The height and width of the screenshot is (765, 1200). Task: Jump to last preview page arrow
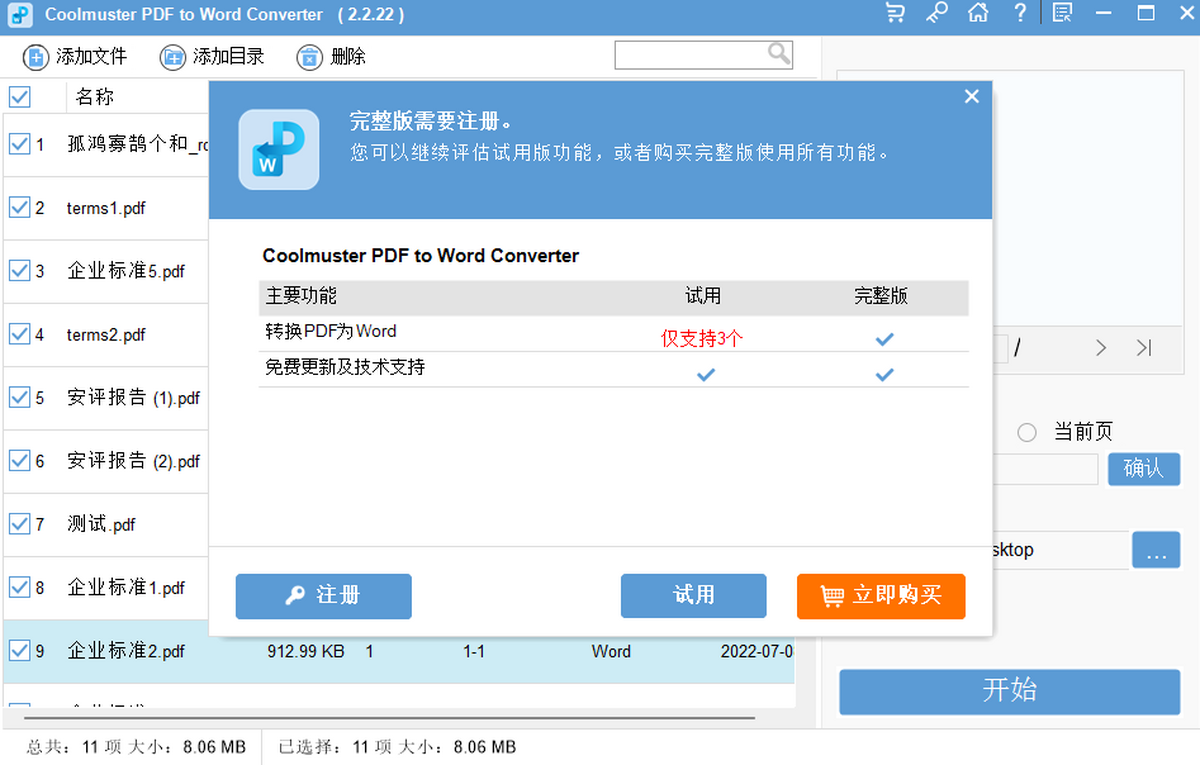(1144, 348)
